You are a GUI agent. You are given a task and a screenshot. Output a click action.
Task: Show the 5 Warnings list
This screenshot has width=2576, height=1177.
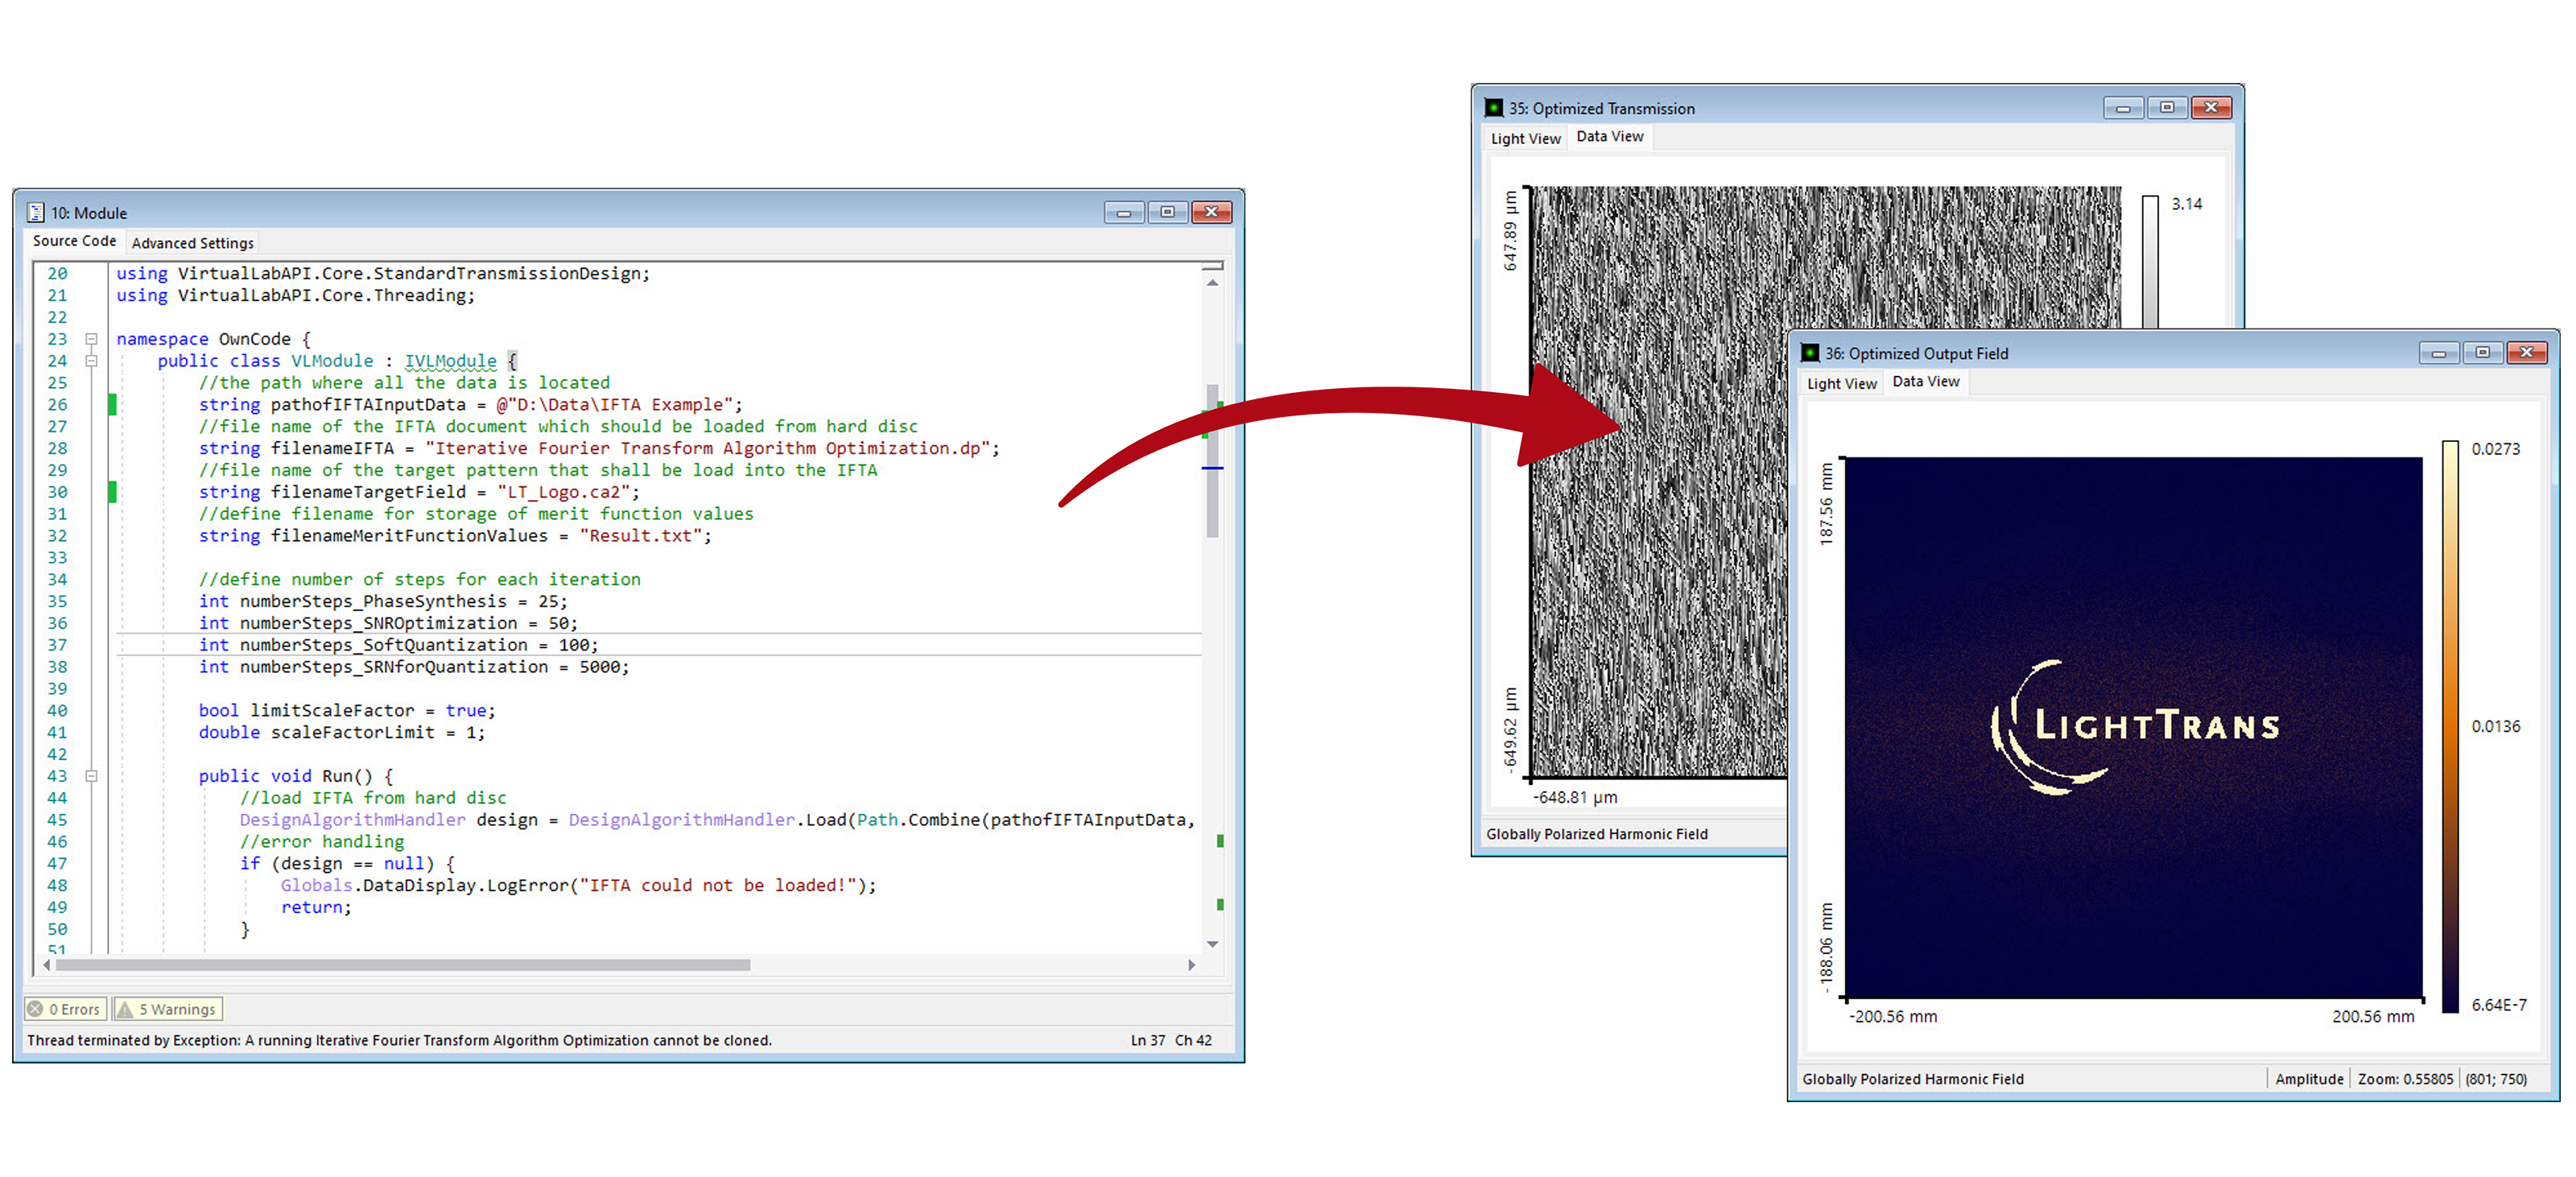167,1009
